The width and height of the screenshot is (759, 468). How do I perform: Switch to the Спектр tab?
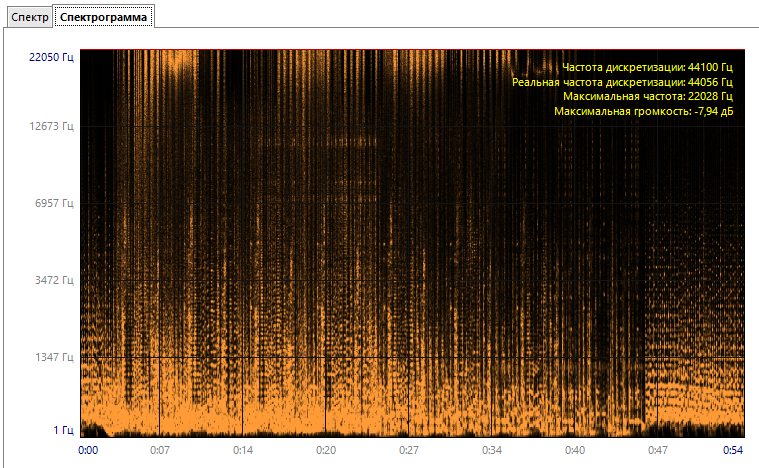[x=30, y=17]
